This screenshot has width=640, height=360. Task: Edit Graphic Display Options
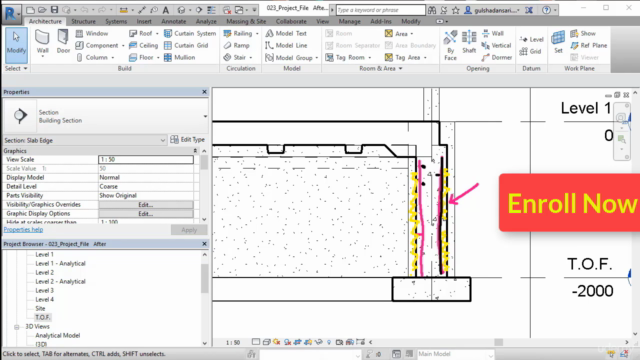(146, 213)
